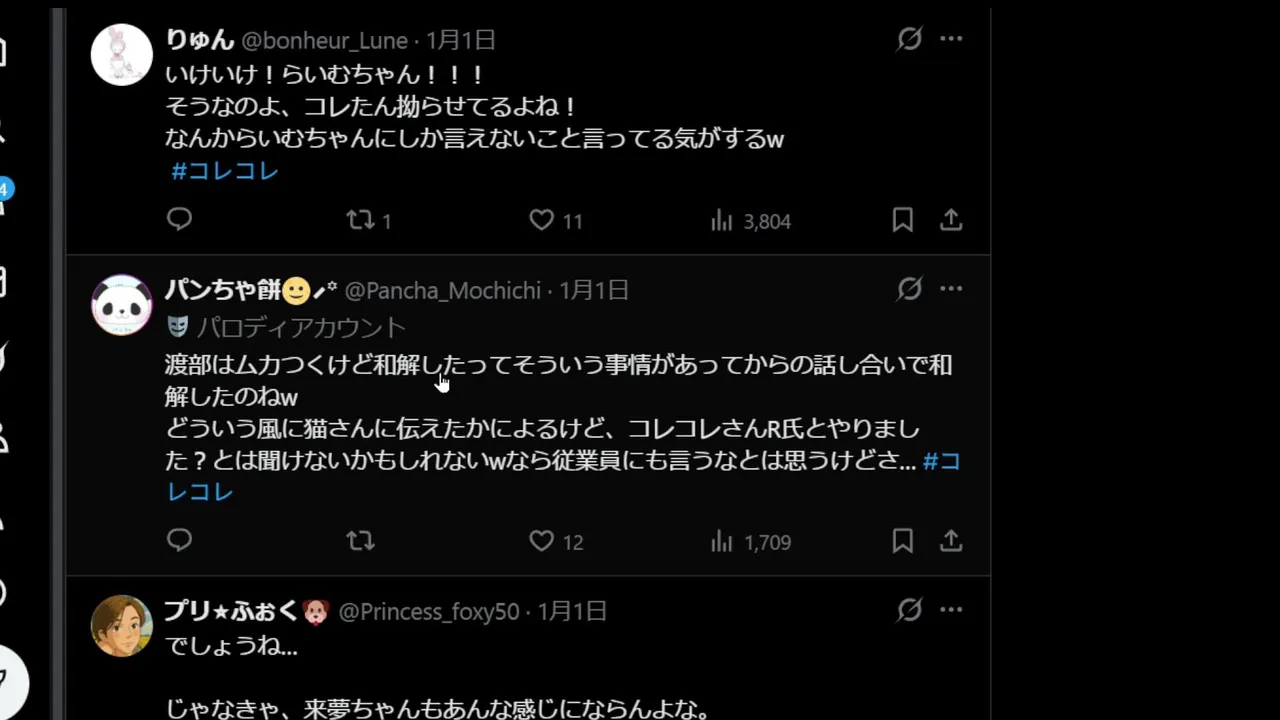Share りゅん's tweet

tap(951, 220)
